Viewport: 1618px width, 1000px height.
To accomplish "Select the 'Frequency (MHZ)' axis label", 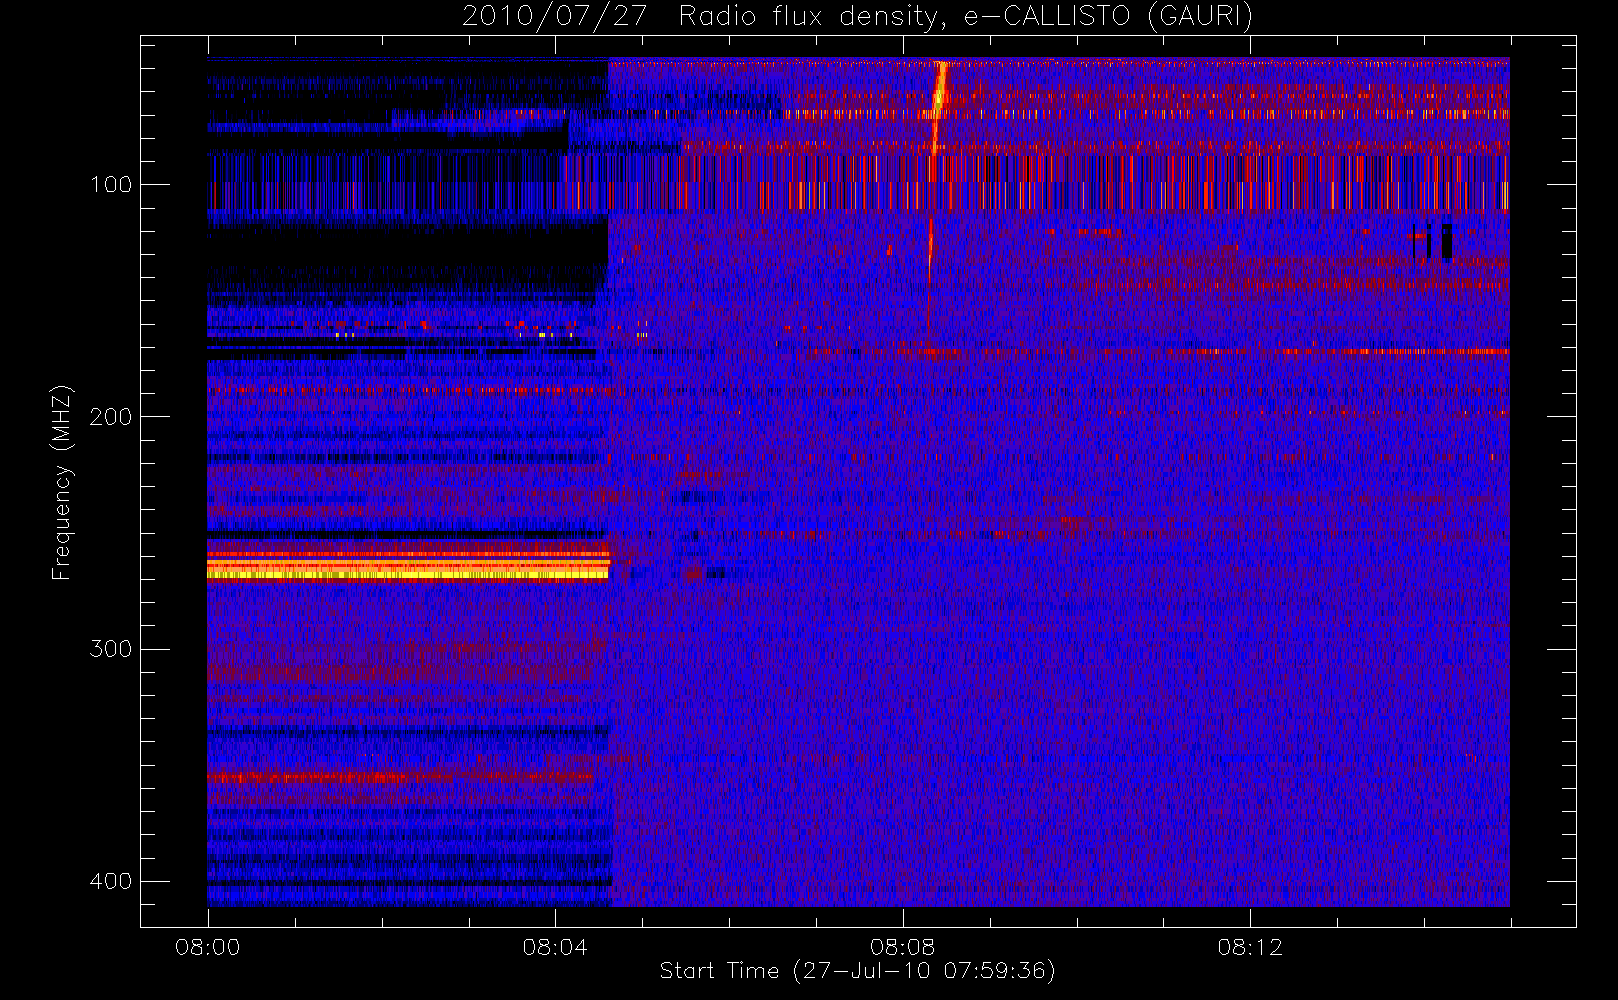I will pos(62,482).
